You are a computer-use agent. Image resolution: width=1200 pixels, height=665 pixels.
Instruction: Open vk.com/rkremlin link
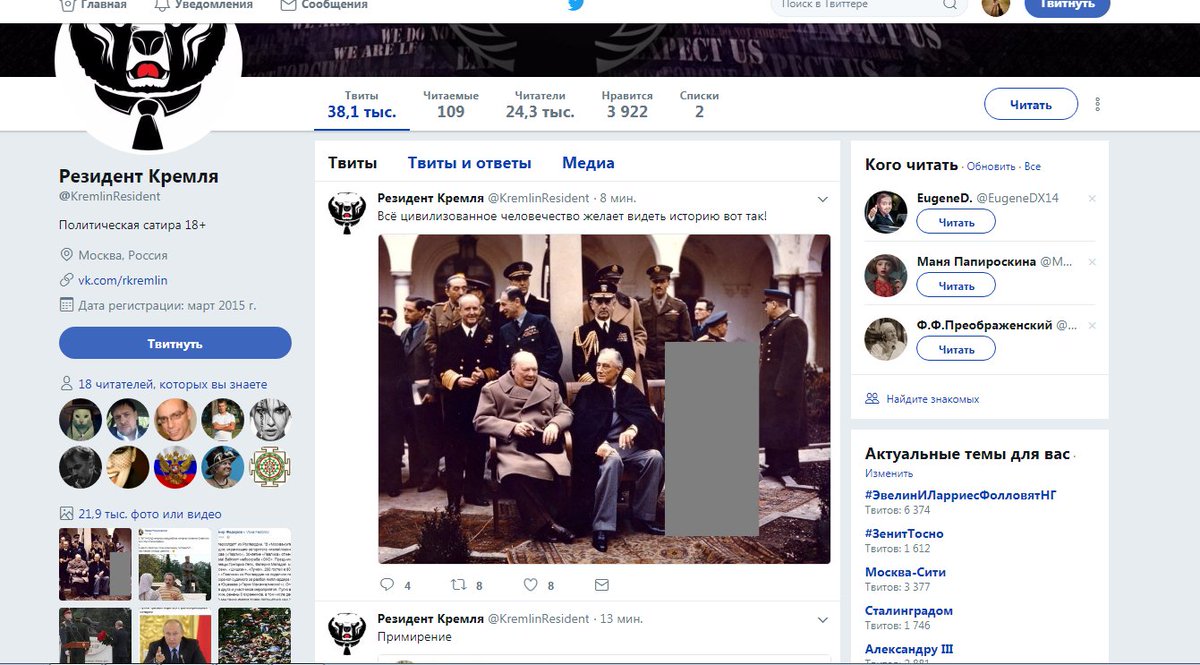(x=122, y=280)
